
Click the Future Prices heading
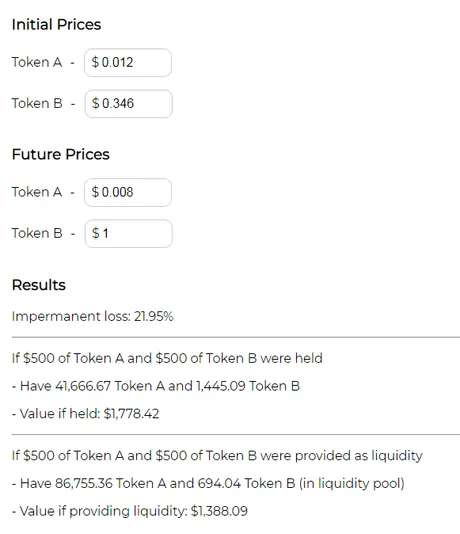61,154
